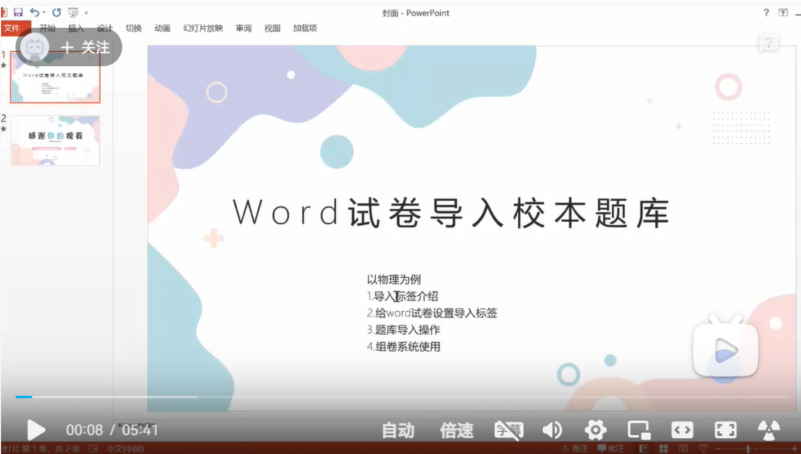Open the 加载项 ribbon tab

tap(305, 28)
